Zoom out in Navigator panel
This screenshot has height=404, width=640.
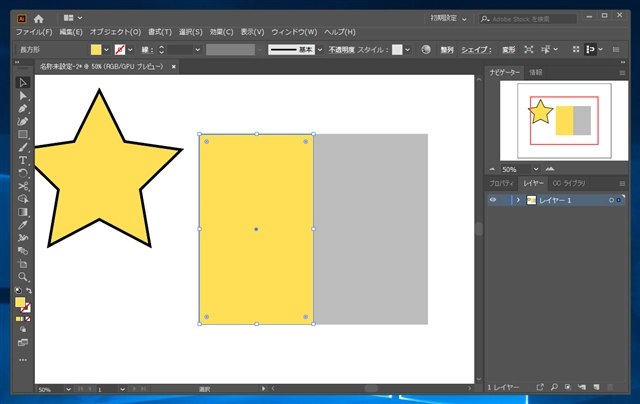(492, 169)
